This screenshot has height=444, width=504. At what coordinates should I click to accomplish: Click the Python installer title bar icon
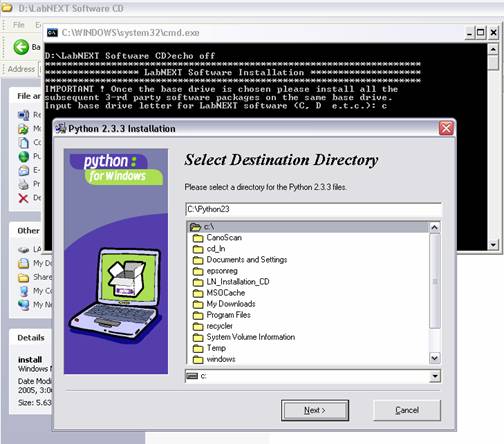coord(61,128)
